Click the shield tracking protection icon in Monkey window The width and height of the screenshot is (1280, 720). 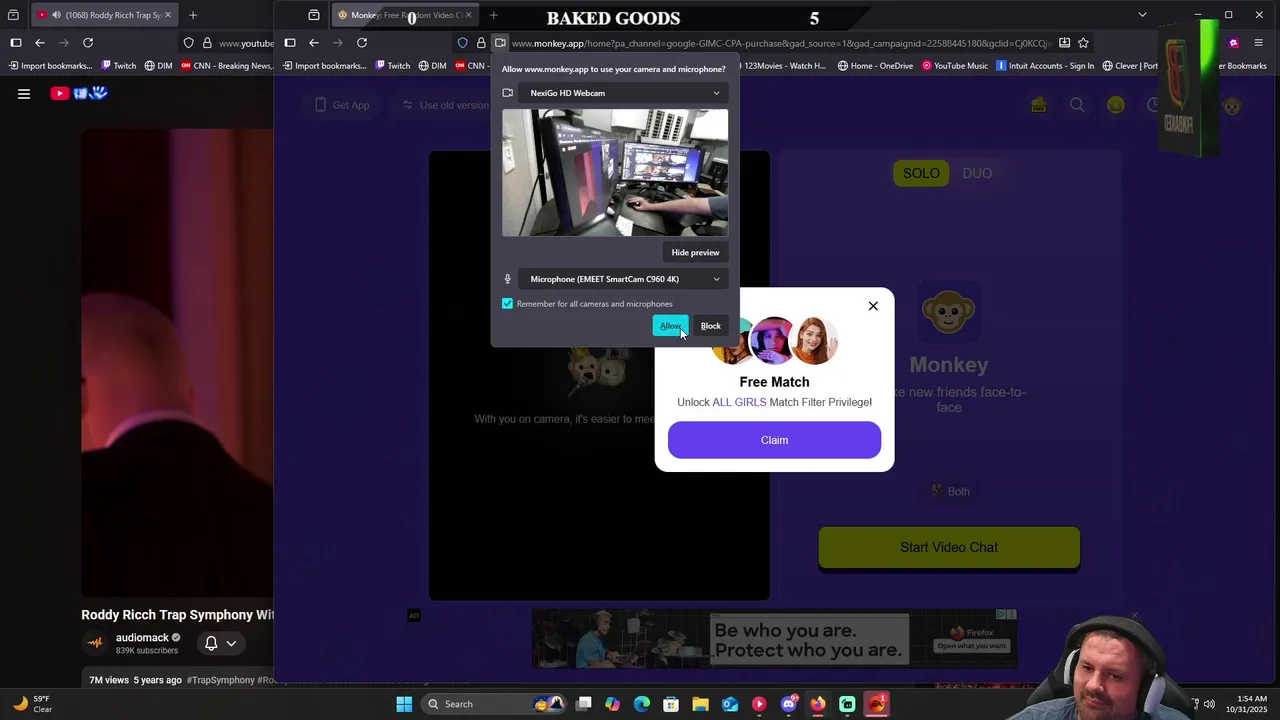pos(462,43)
